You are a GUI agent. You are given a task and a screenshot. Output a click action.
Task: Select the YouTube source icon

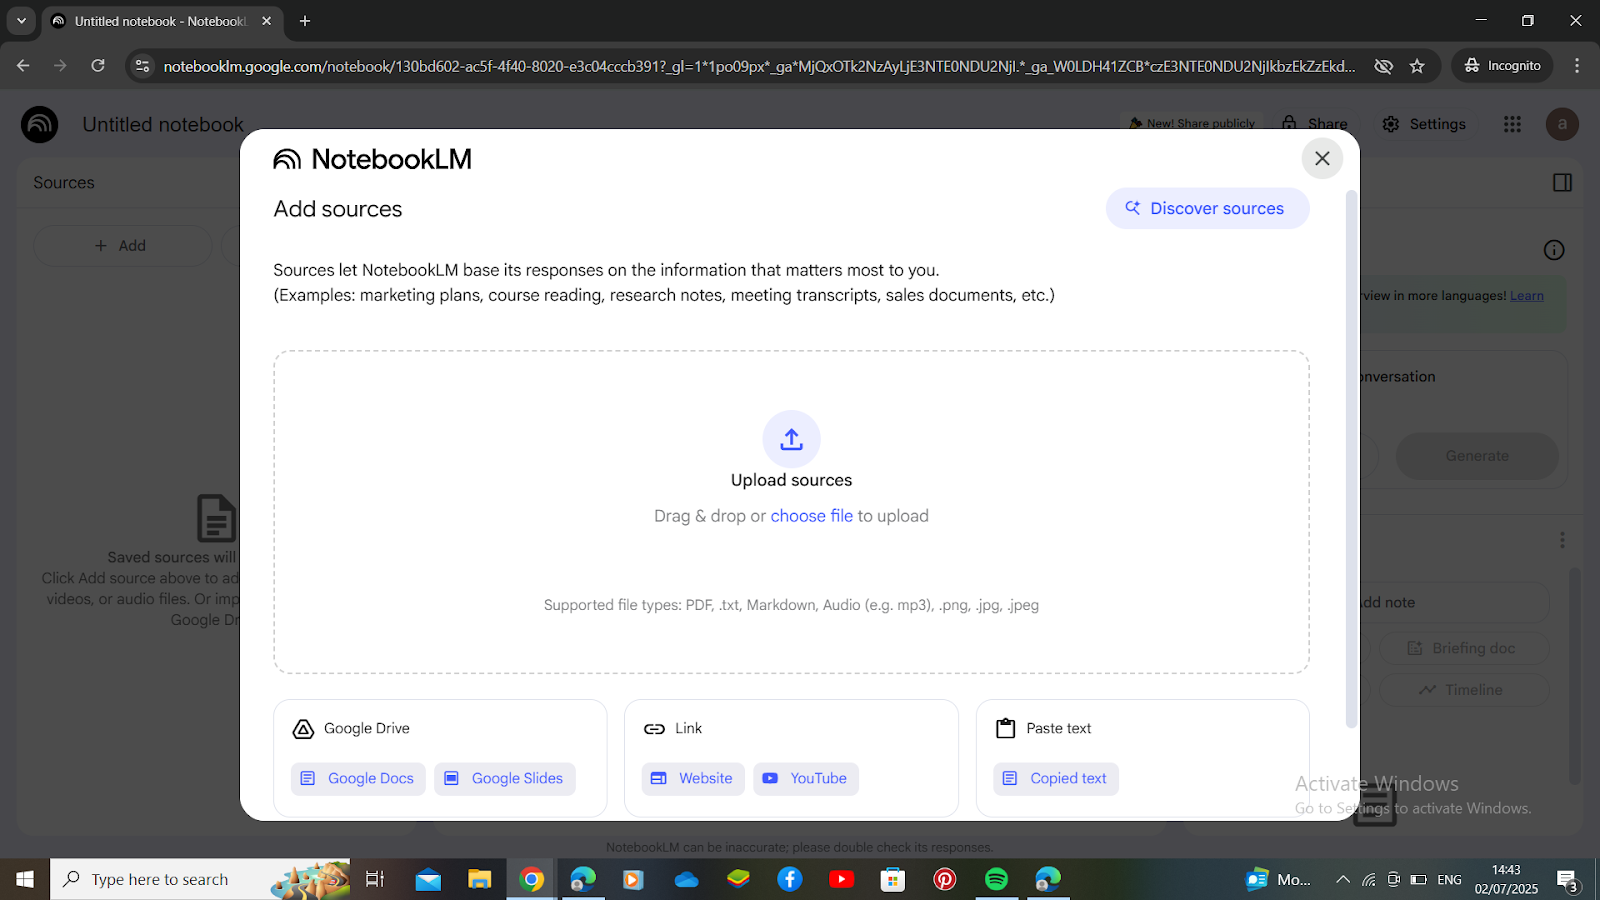[770, 778]
